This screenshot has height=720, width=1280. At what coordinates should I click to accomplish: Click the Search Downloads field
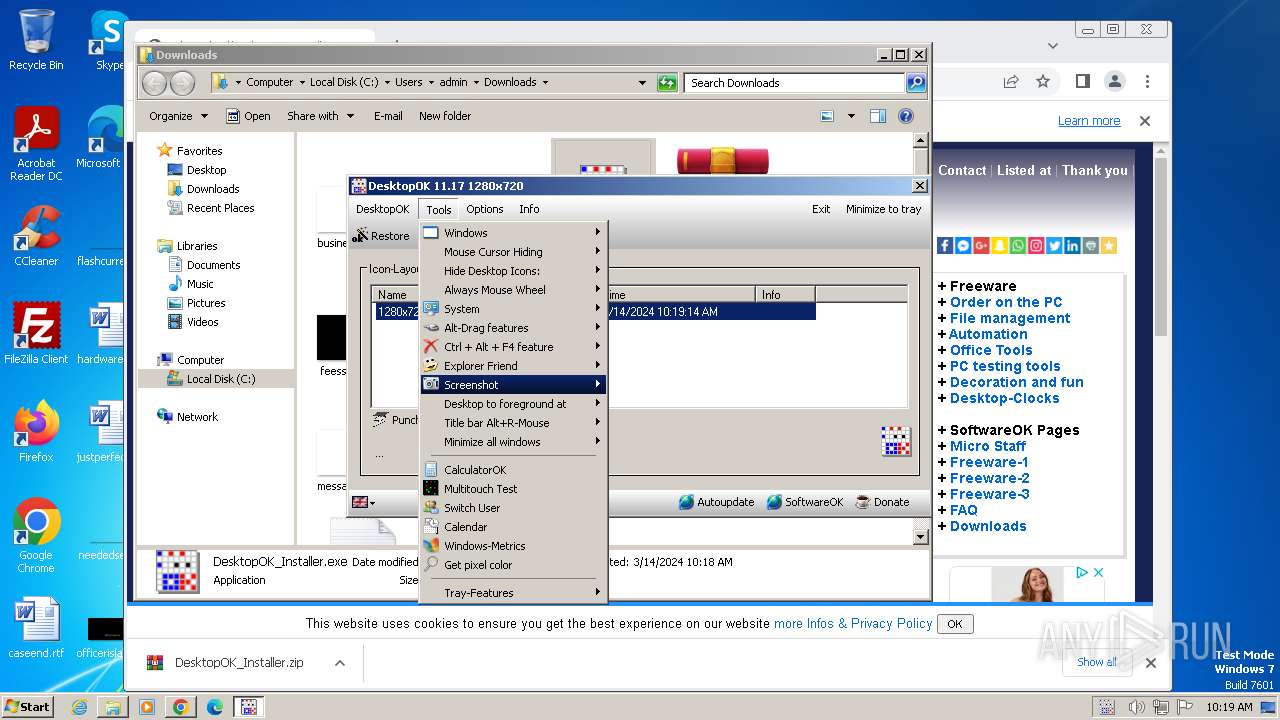click(x=795, y=83)
